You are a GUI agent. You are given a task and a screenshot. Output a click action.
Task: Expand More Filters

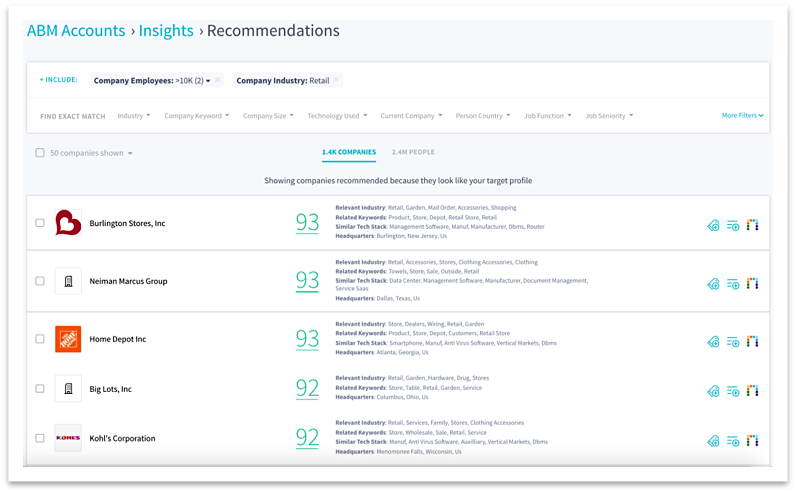click(742, 115)
